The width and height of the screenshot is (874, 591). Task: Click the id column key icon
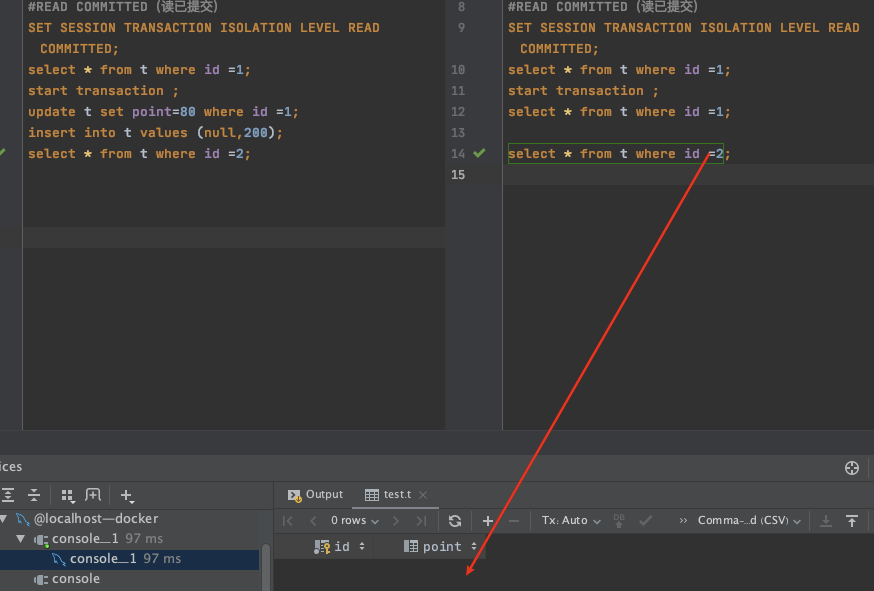(x=322, y=547)
